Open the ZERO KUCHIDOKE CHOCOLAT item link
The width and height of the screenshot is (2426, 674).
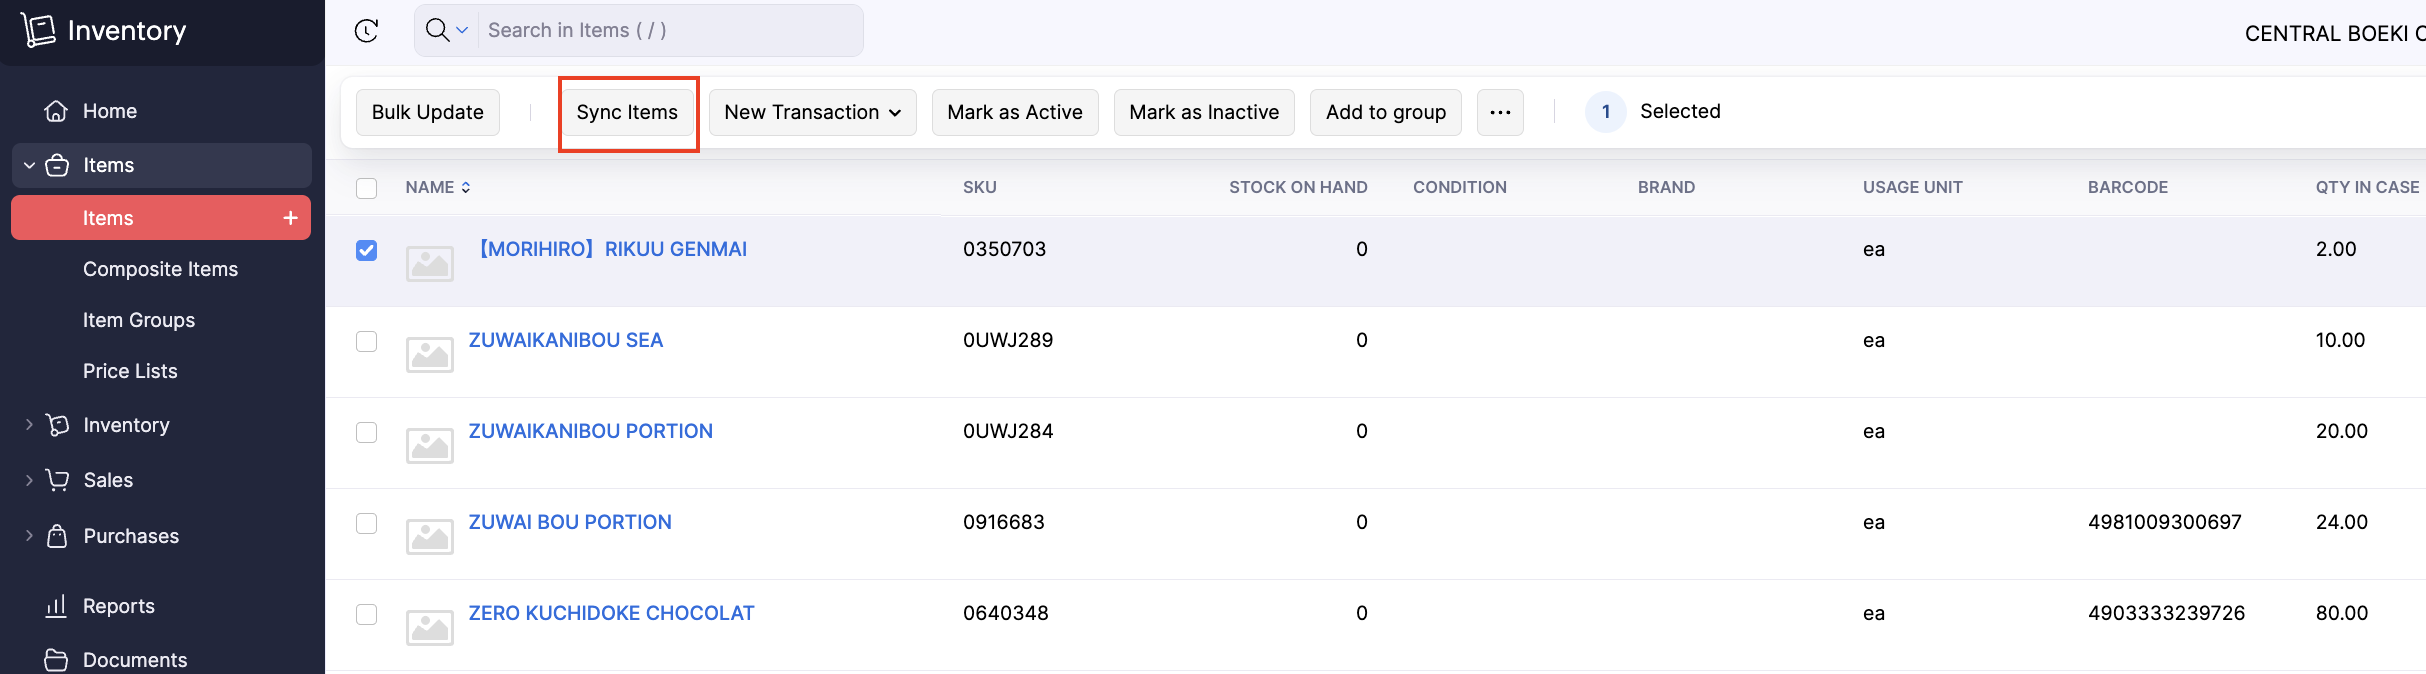pos(611,613)
